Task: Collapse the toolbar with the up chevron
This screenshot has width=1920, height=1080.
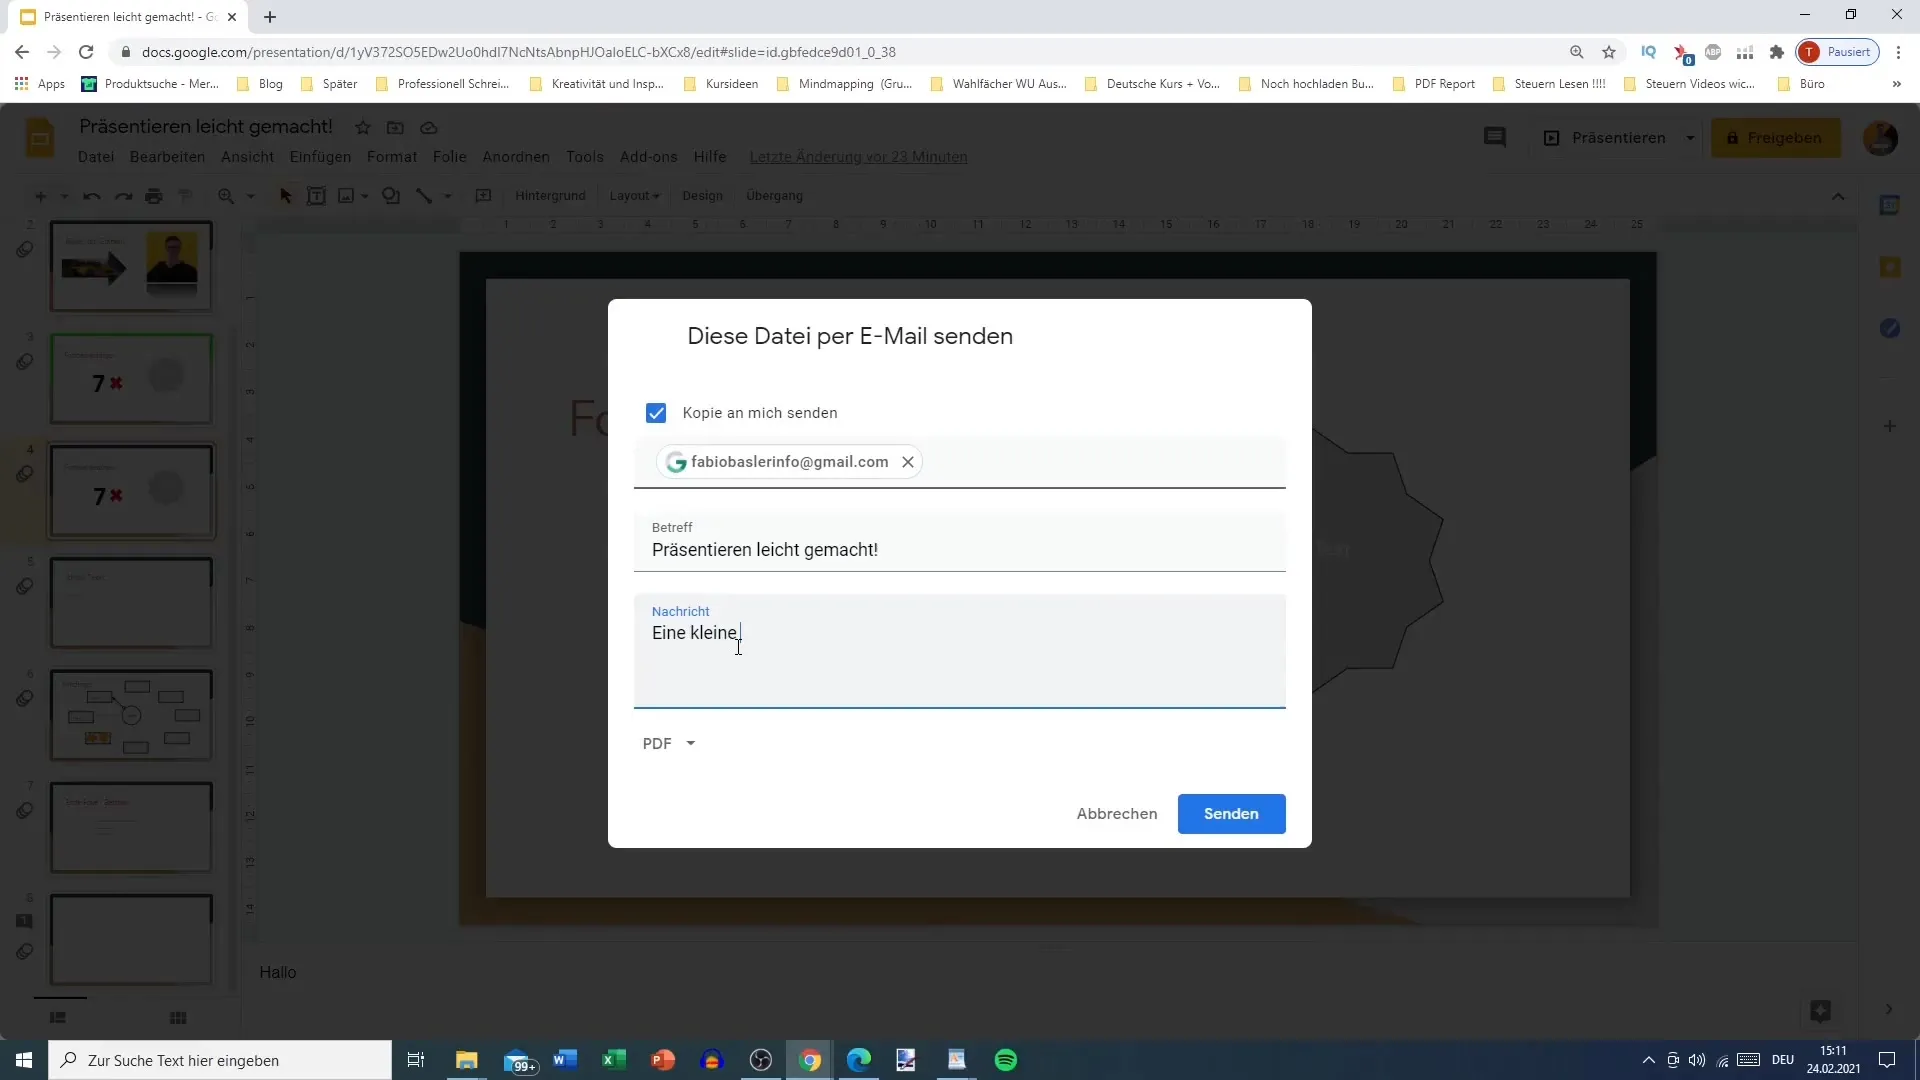Action: pos(1838,196)
